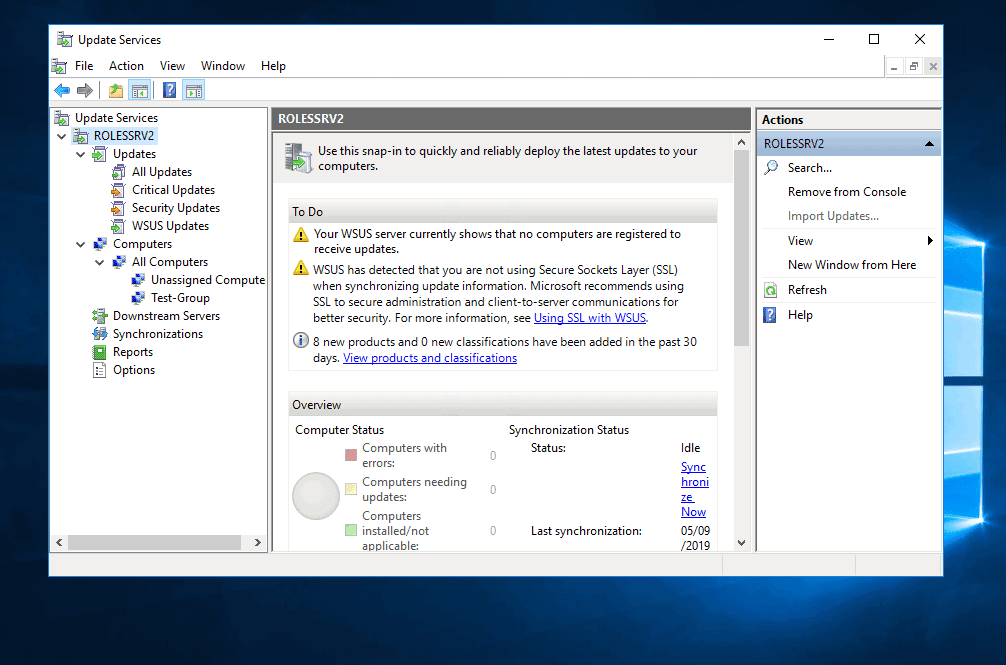This screenshot has width=1006, height=665.
Task: Click the green Computers installed swatch
Action: pyautogui.click(x=351, y=530)
